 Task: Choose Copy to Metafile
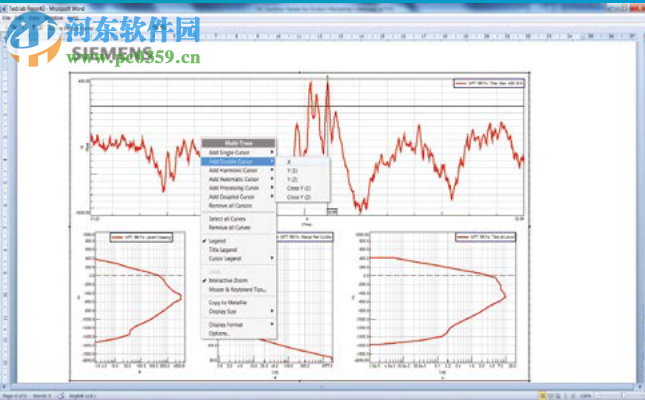(238, 302)
